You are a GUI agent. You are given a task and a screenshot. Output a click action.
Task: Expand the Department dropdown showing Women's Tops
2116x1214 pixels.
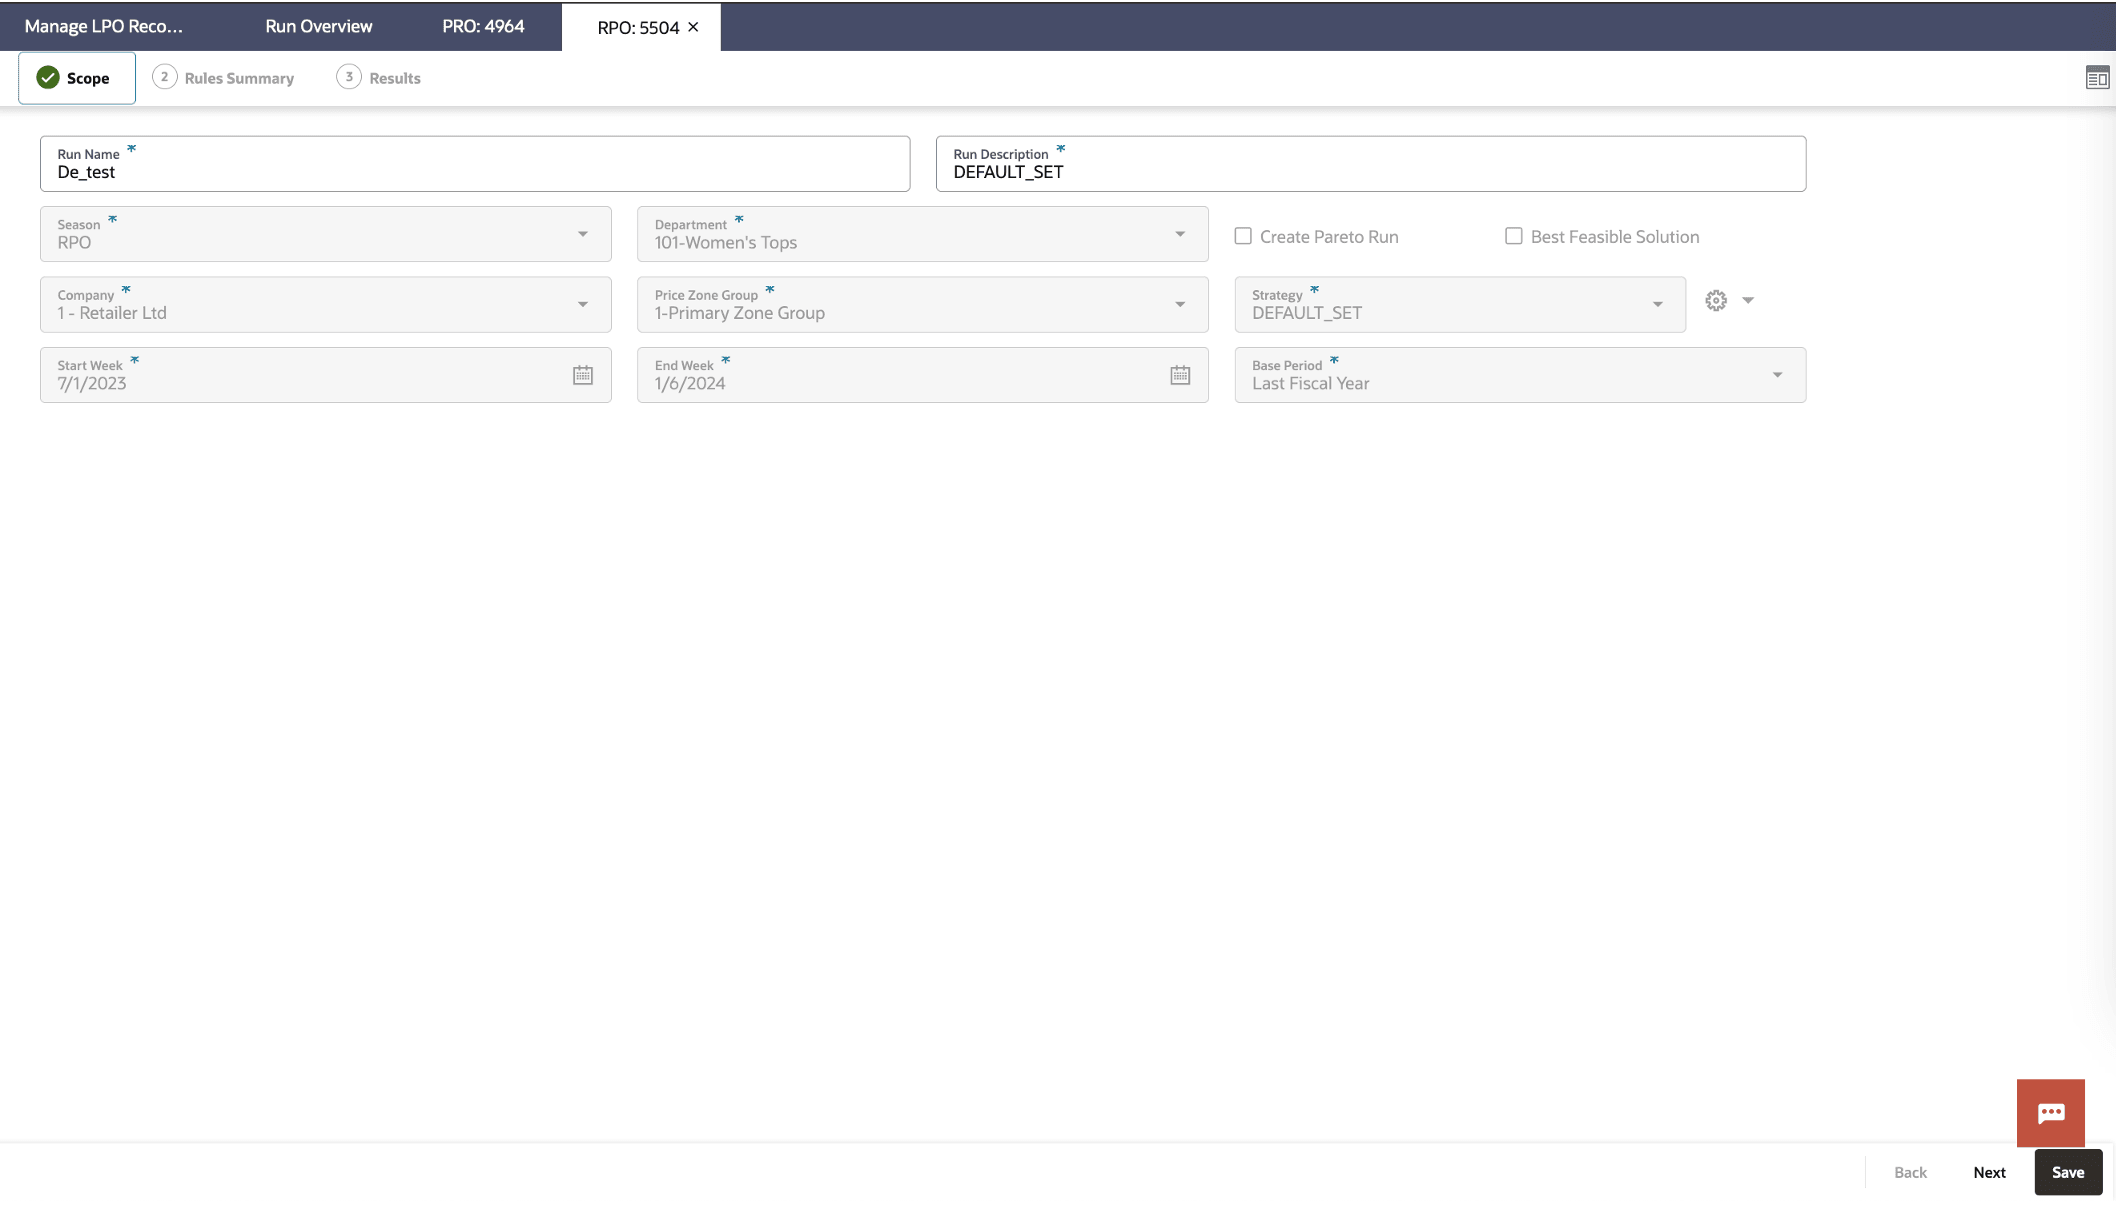[1180, 234]
